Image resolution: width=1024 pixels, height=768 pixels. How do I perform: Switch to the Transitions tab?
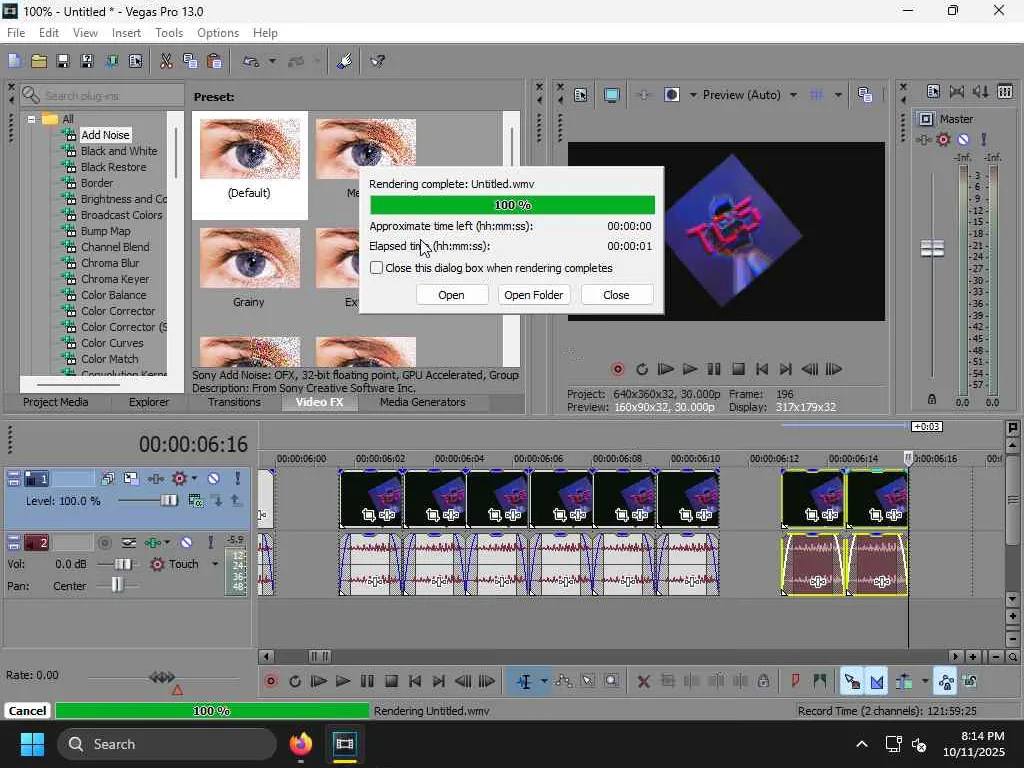coord(234,402)
